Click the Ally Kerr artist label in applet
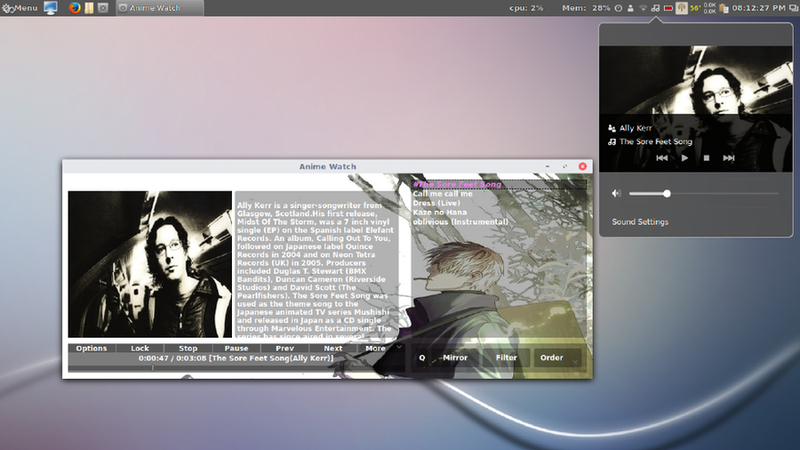 636,128
